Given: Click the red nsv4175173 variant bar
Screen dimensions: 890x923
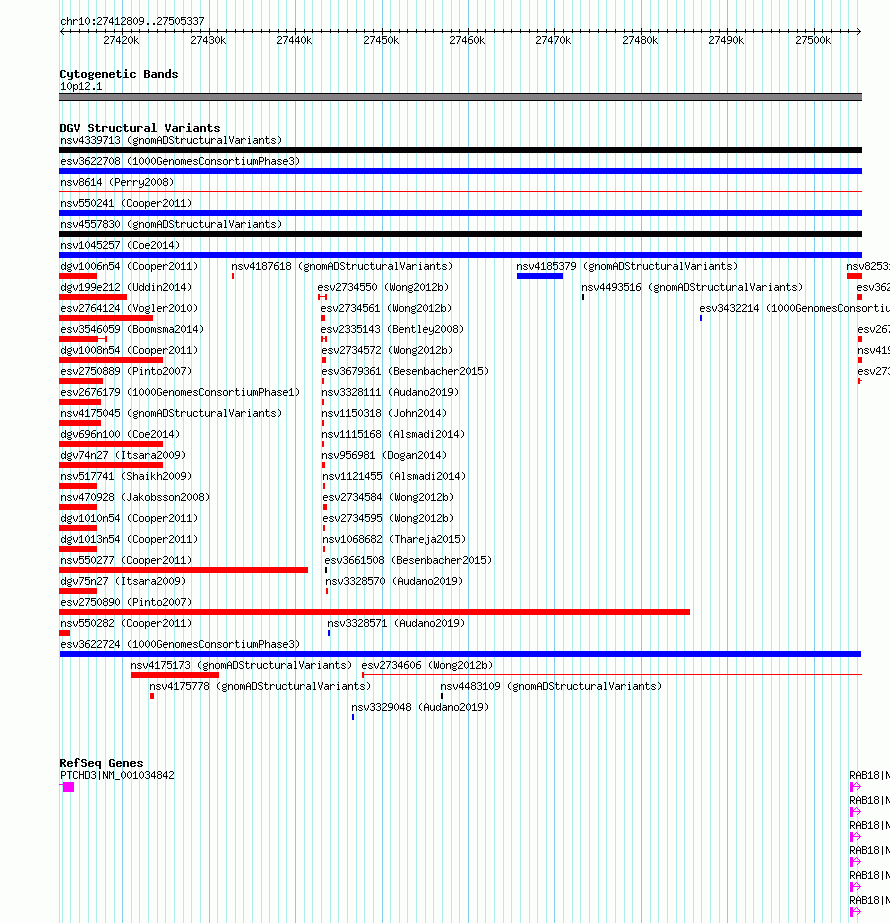Looking at the screenshot, I should (175, 675).
